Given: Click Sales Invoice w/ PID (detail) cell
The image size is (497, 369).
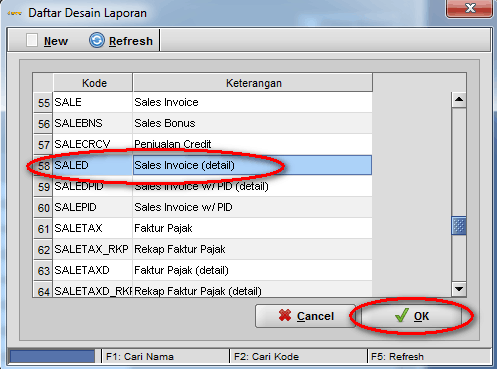Looking at the screenshot, I should 253,186.
